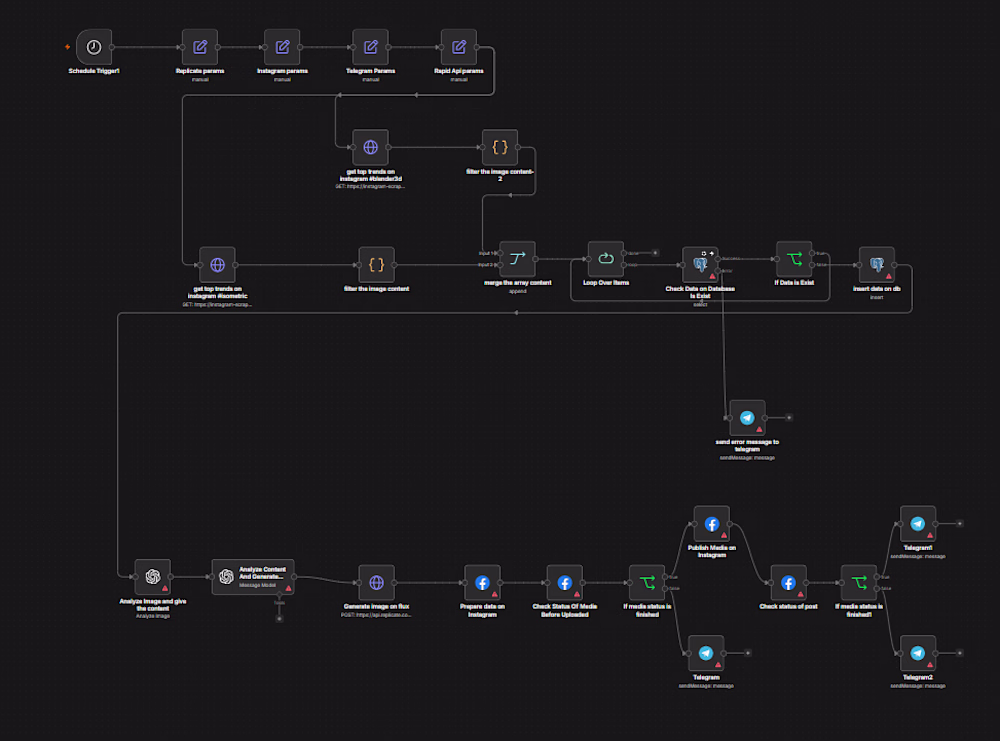Viewport: 1000px width, 741px height.
Task: Open the Telegram1 node
Action: pyautogui.click(x=918, y=524)
